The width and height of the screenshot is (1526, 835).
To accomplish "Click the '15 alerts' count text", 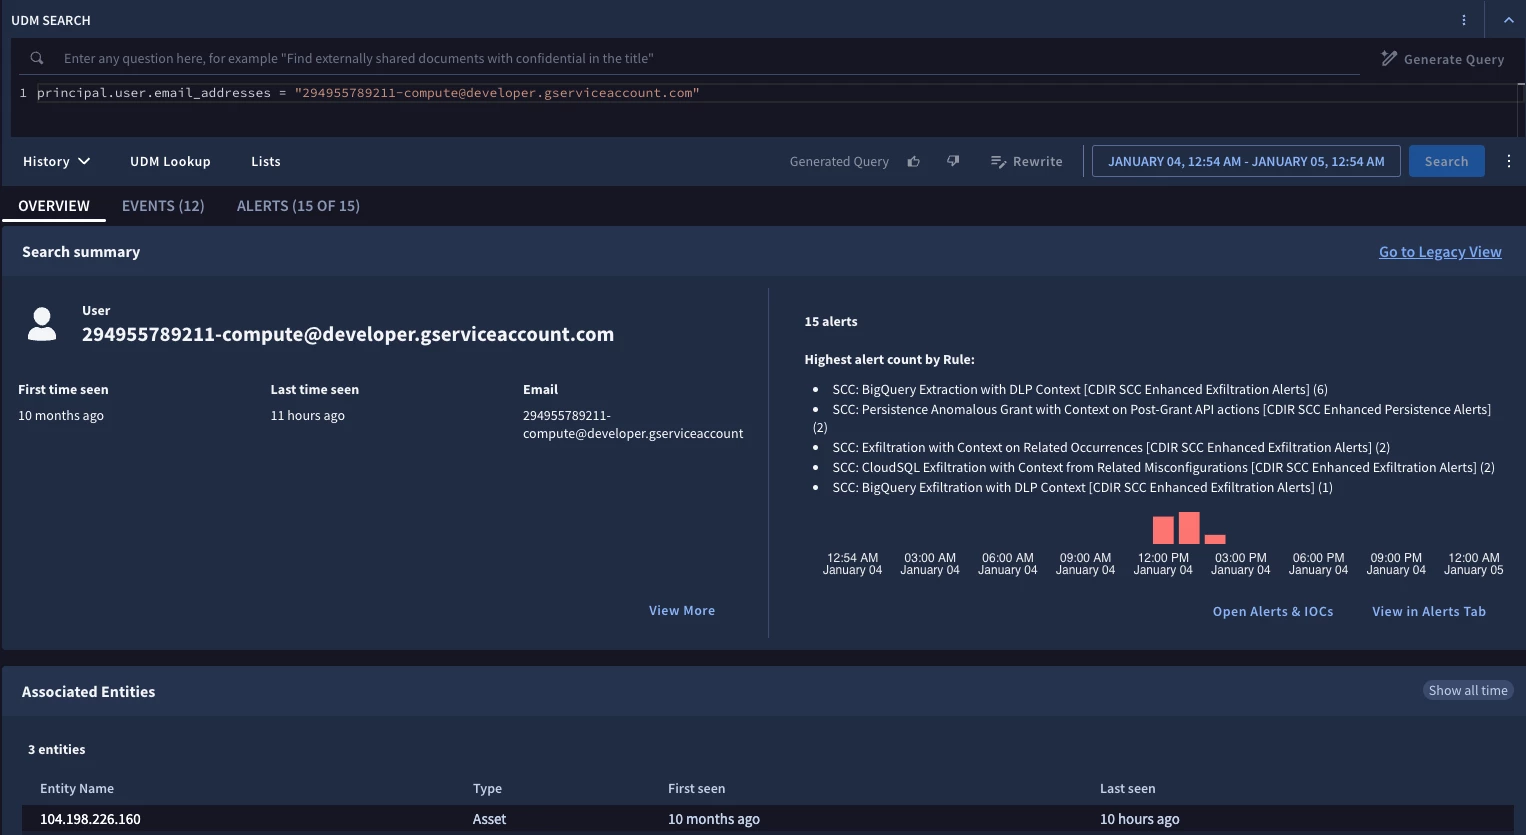I will click(831, 321).
